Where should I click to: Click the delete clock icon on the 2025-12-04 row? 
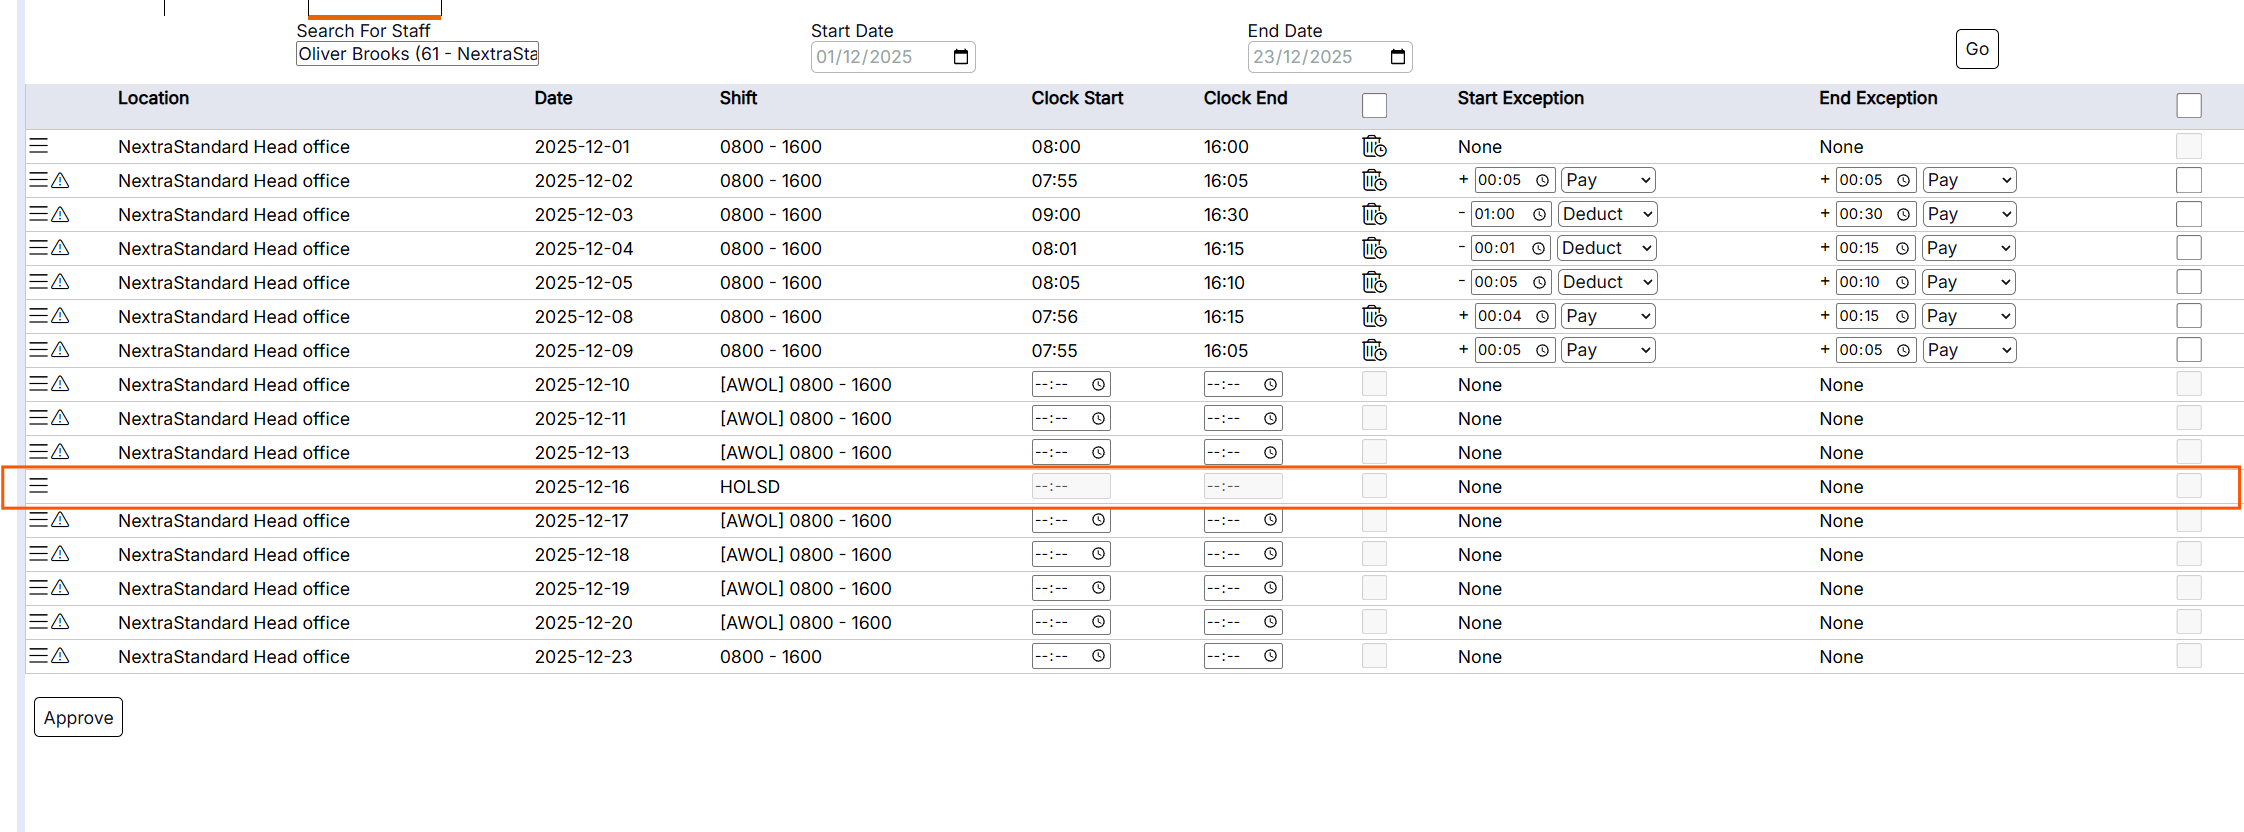click(x=1374, y=248)
